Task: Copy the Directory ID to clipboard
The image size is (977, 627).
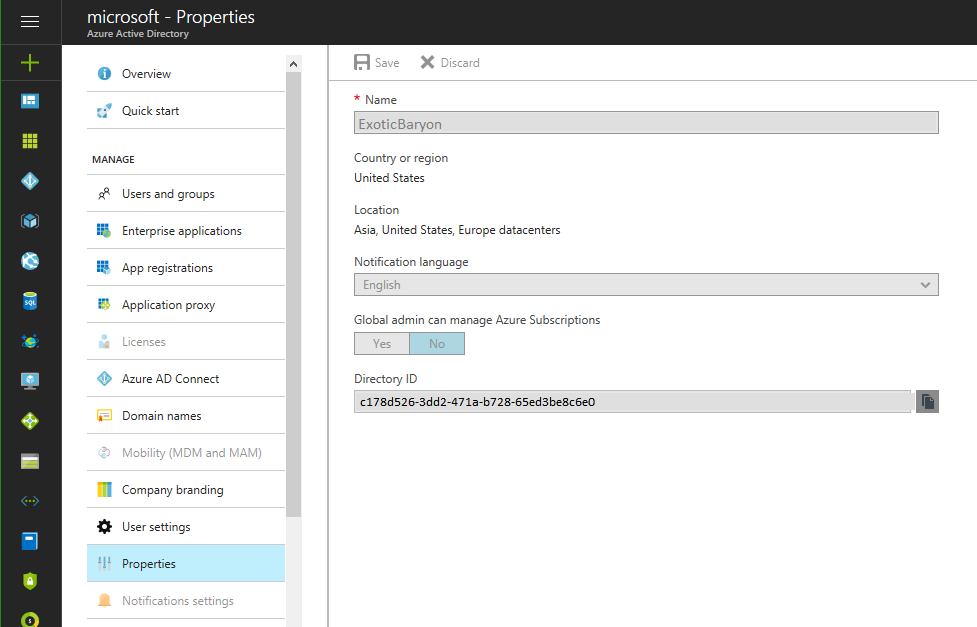Action: 927,401
